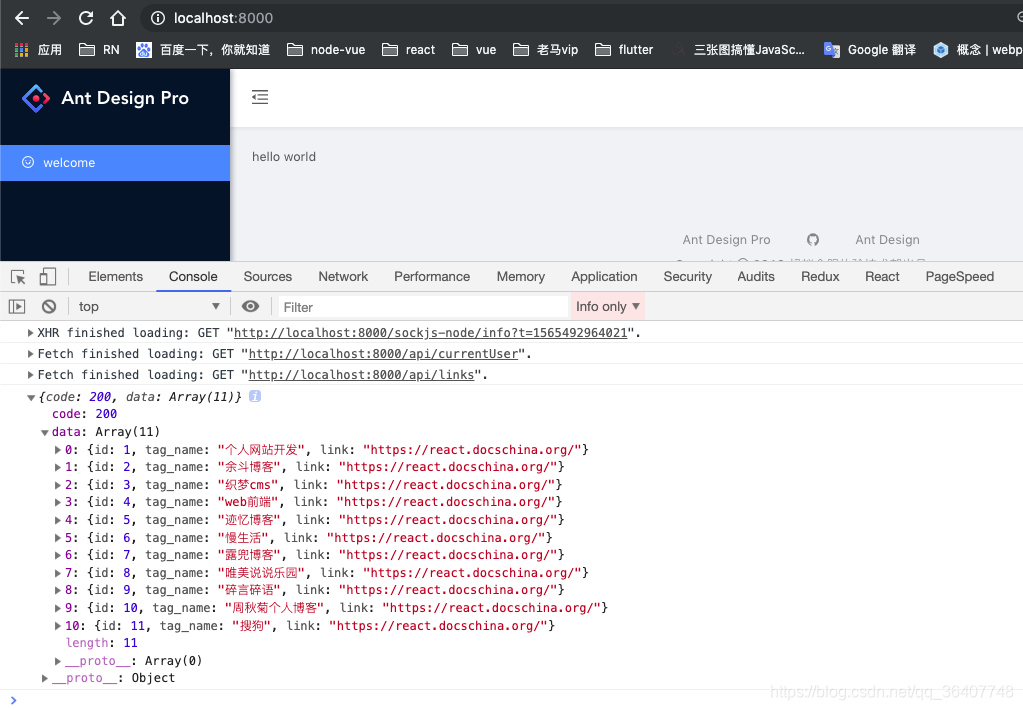Screen dimensions: 1023x710
Task: Switch to the Elements tab
Action: point(115,277)
